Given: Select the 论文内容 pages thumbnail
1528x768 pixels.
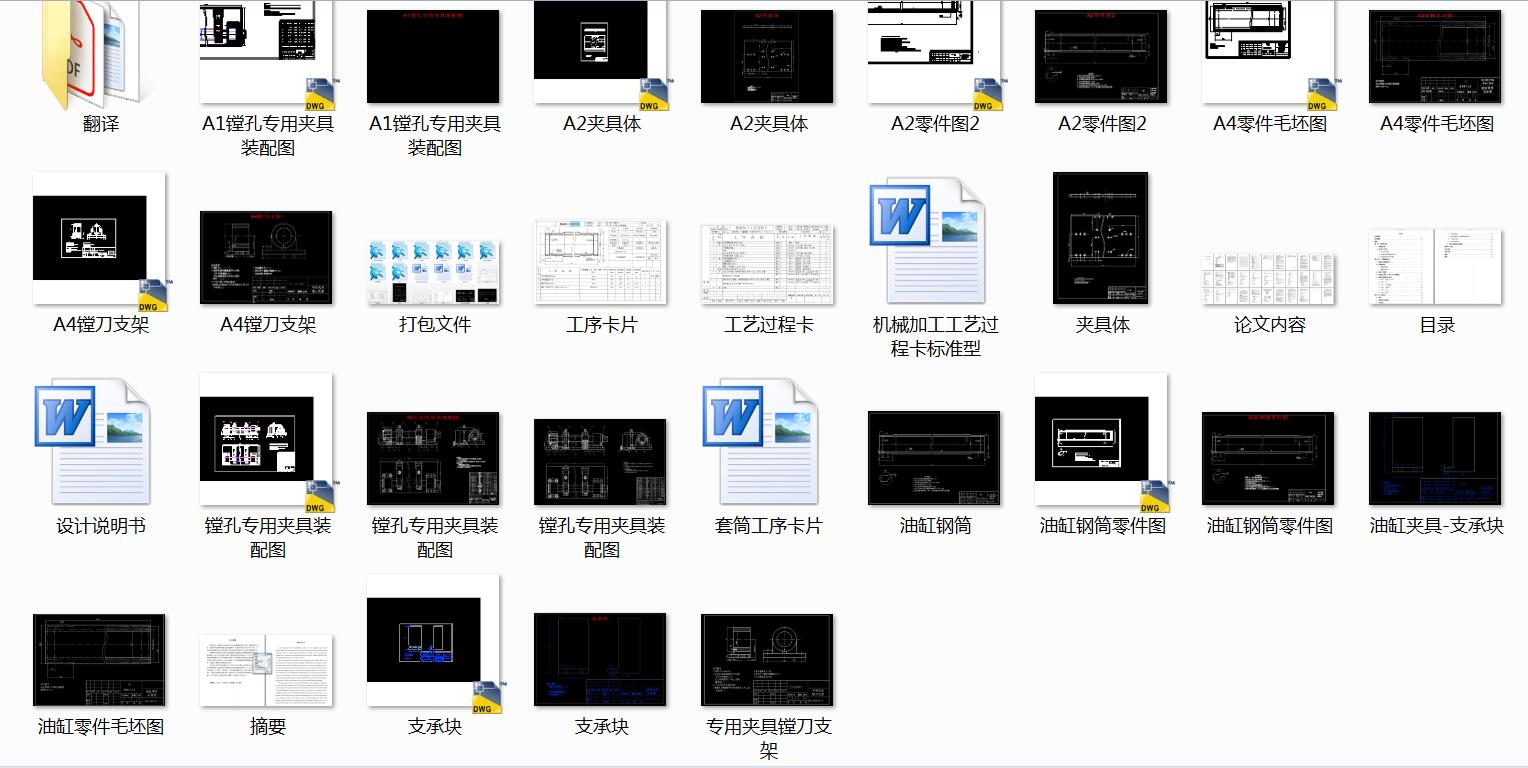Looking at the screenshot, I should coord(1269,279).
